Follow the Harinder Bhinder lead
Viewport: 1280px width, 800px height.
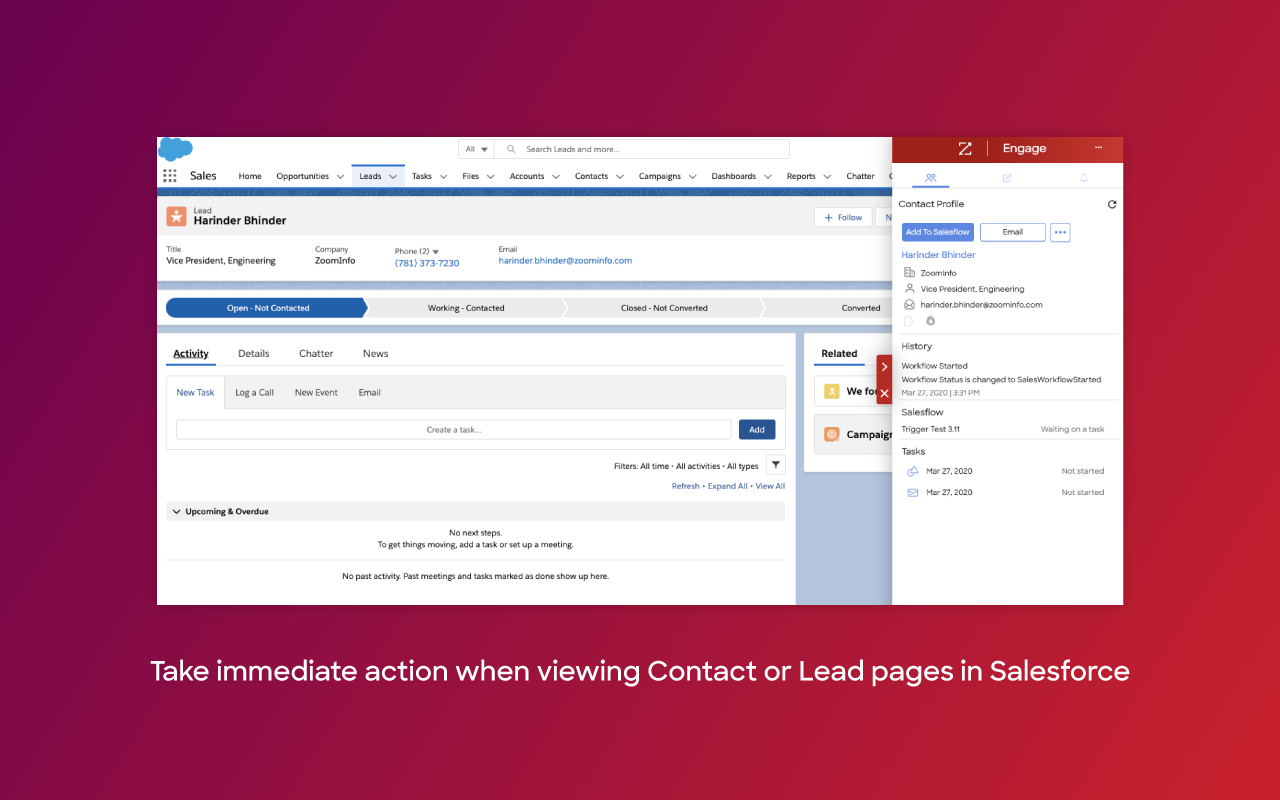842,217
